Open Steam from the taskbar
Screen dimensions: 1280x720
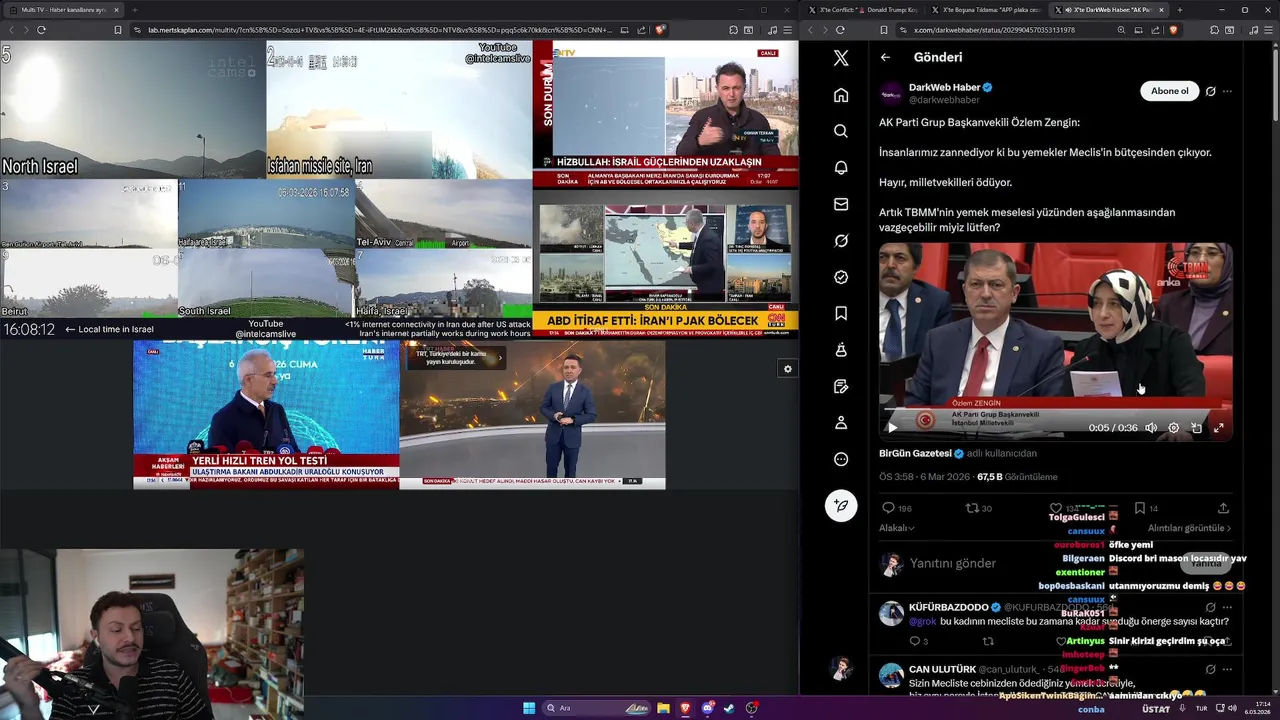pos(729,708)
